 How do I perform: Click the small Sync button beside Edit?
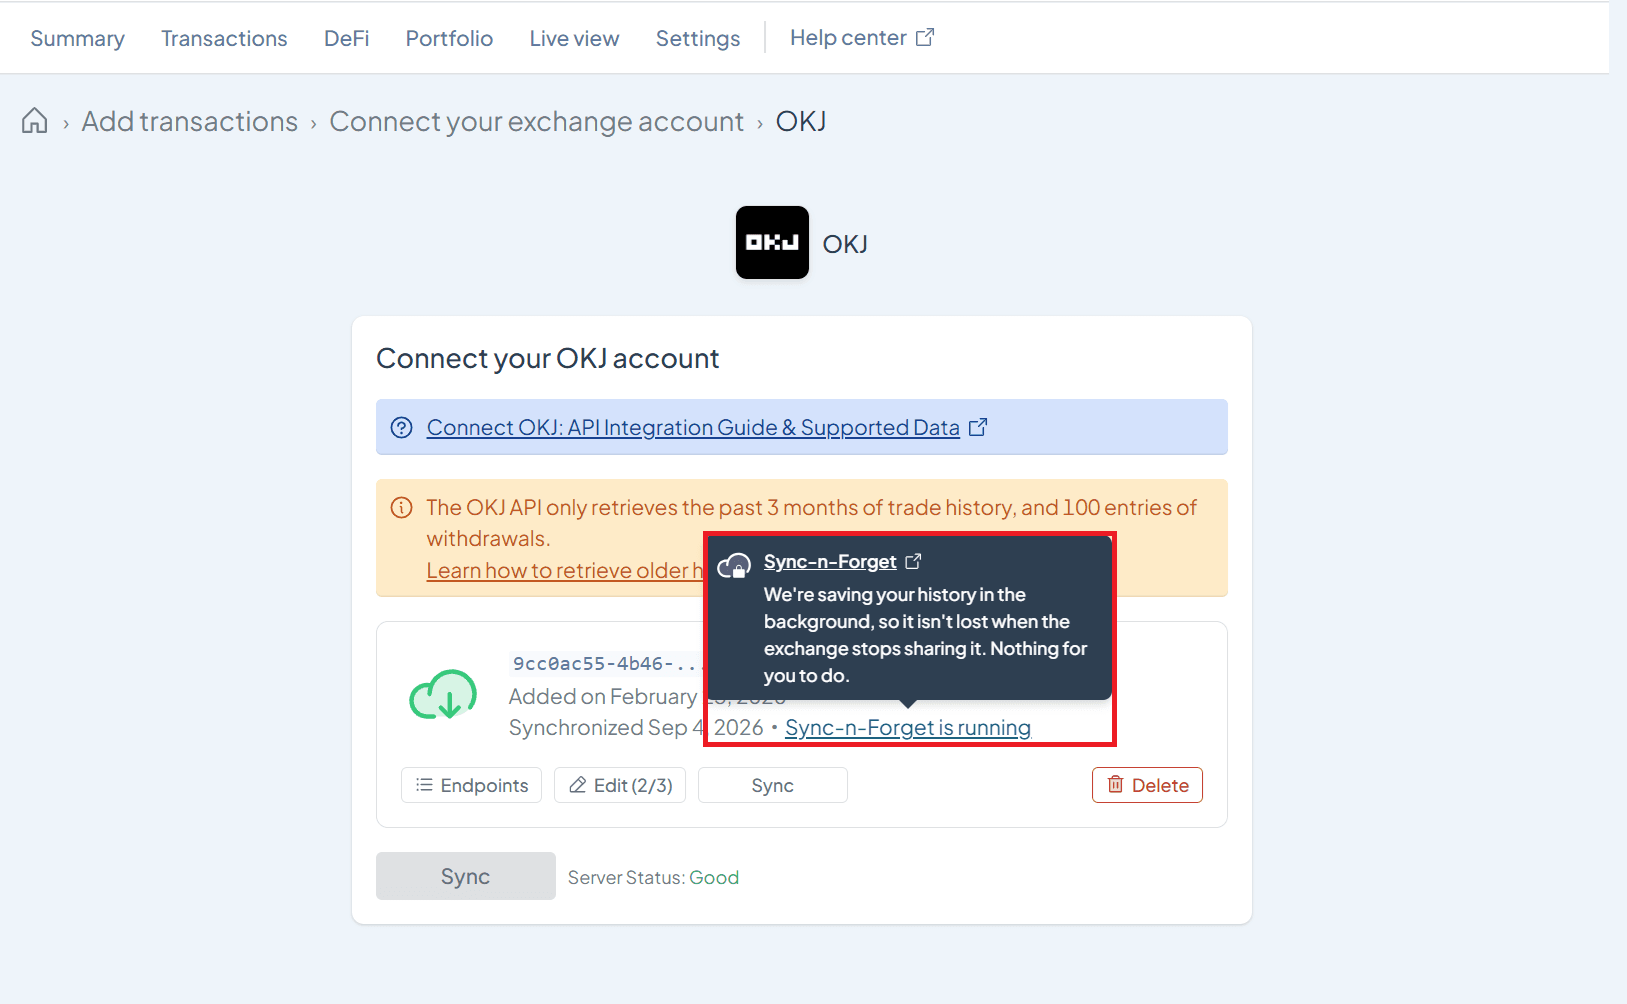point(773,785)
